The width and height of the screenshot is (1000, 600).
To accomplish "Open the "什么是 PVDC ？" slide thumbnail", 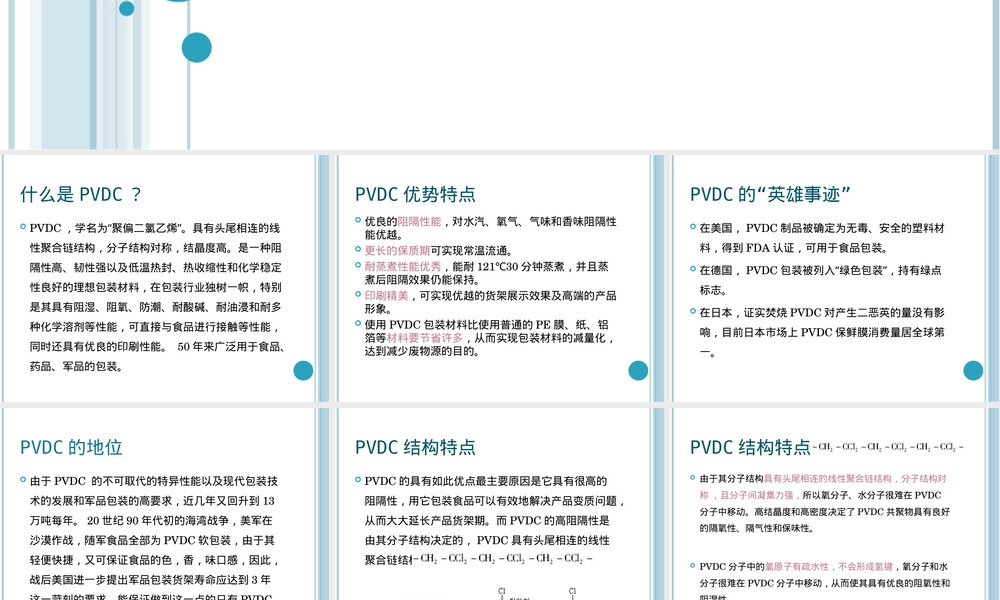I will point(165,279).
